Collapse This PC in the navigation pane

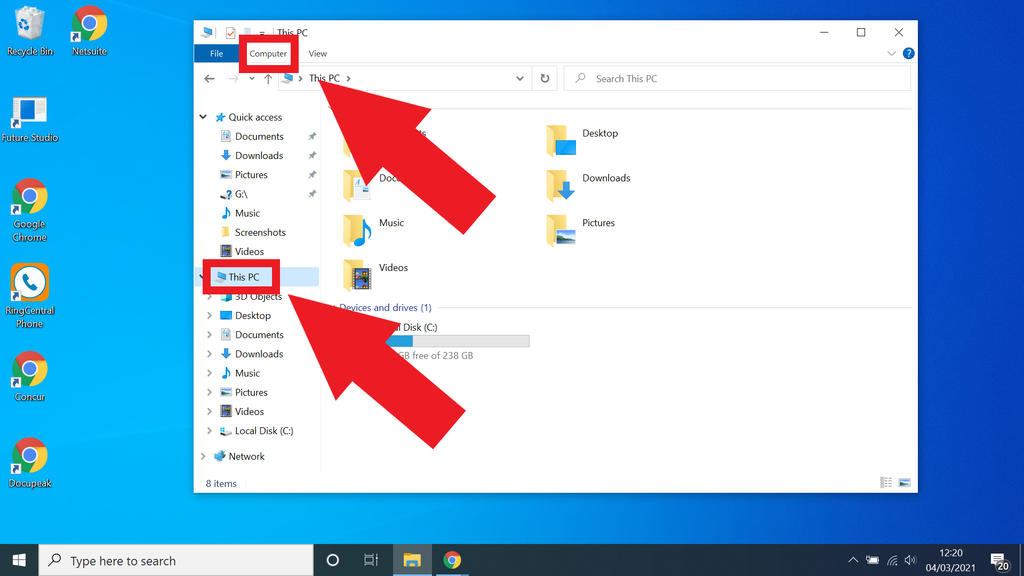pos(203,277)
